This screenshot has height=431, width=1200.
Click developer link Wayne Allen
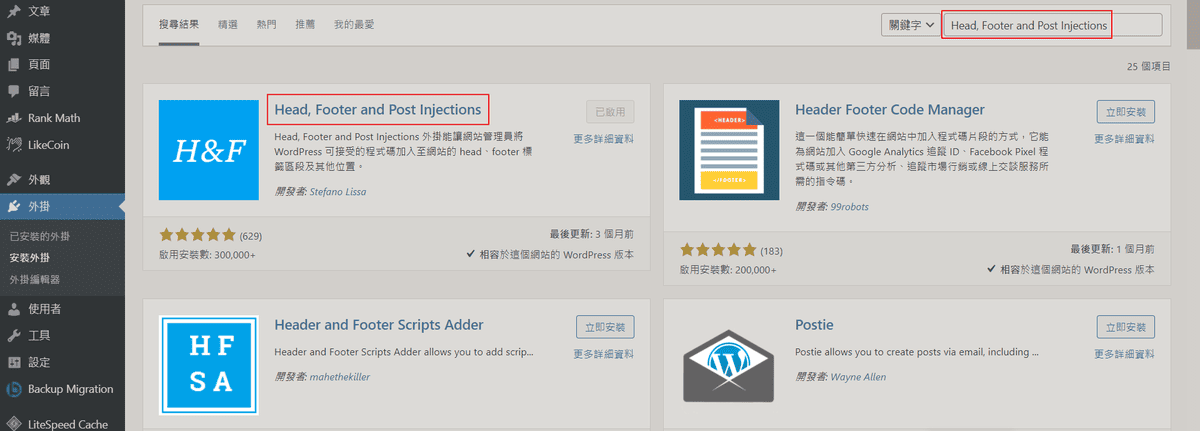click(x=858, y=378)
